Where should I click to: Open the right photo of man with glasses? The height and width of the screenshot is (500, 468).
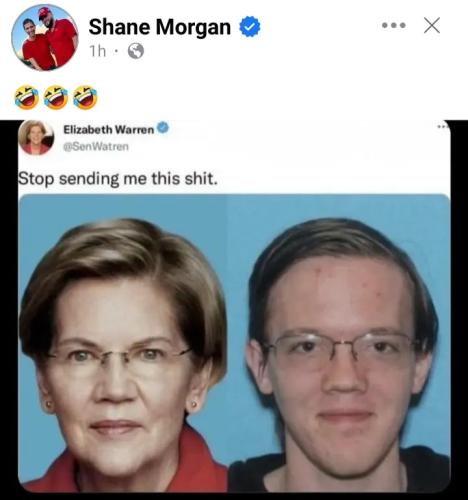click(x=339, y=343)
